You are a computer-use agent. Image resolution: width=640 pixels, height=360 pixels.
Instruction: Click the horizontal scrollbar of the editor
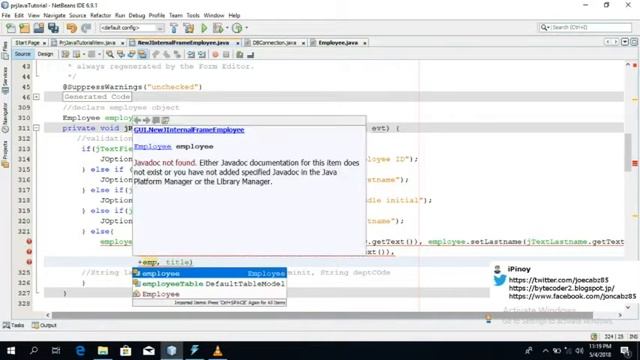coord(322,315)
